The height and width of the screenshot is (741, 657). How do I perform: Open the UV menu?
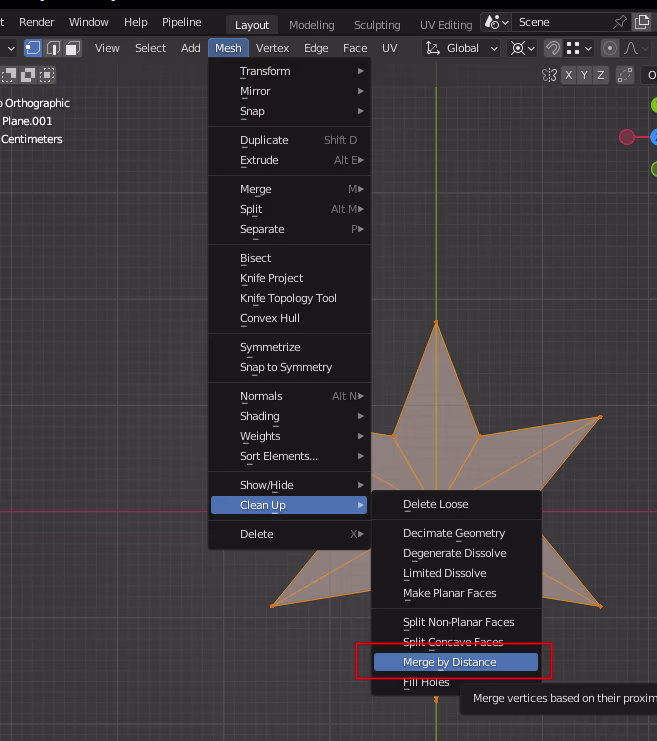(x=389, y=48)
